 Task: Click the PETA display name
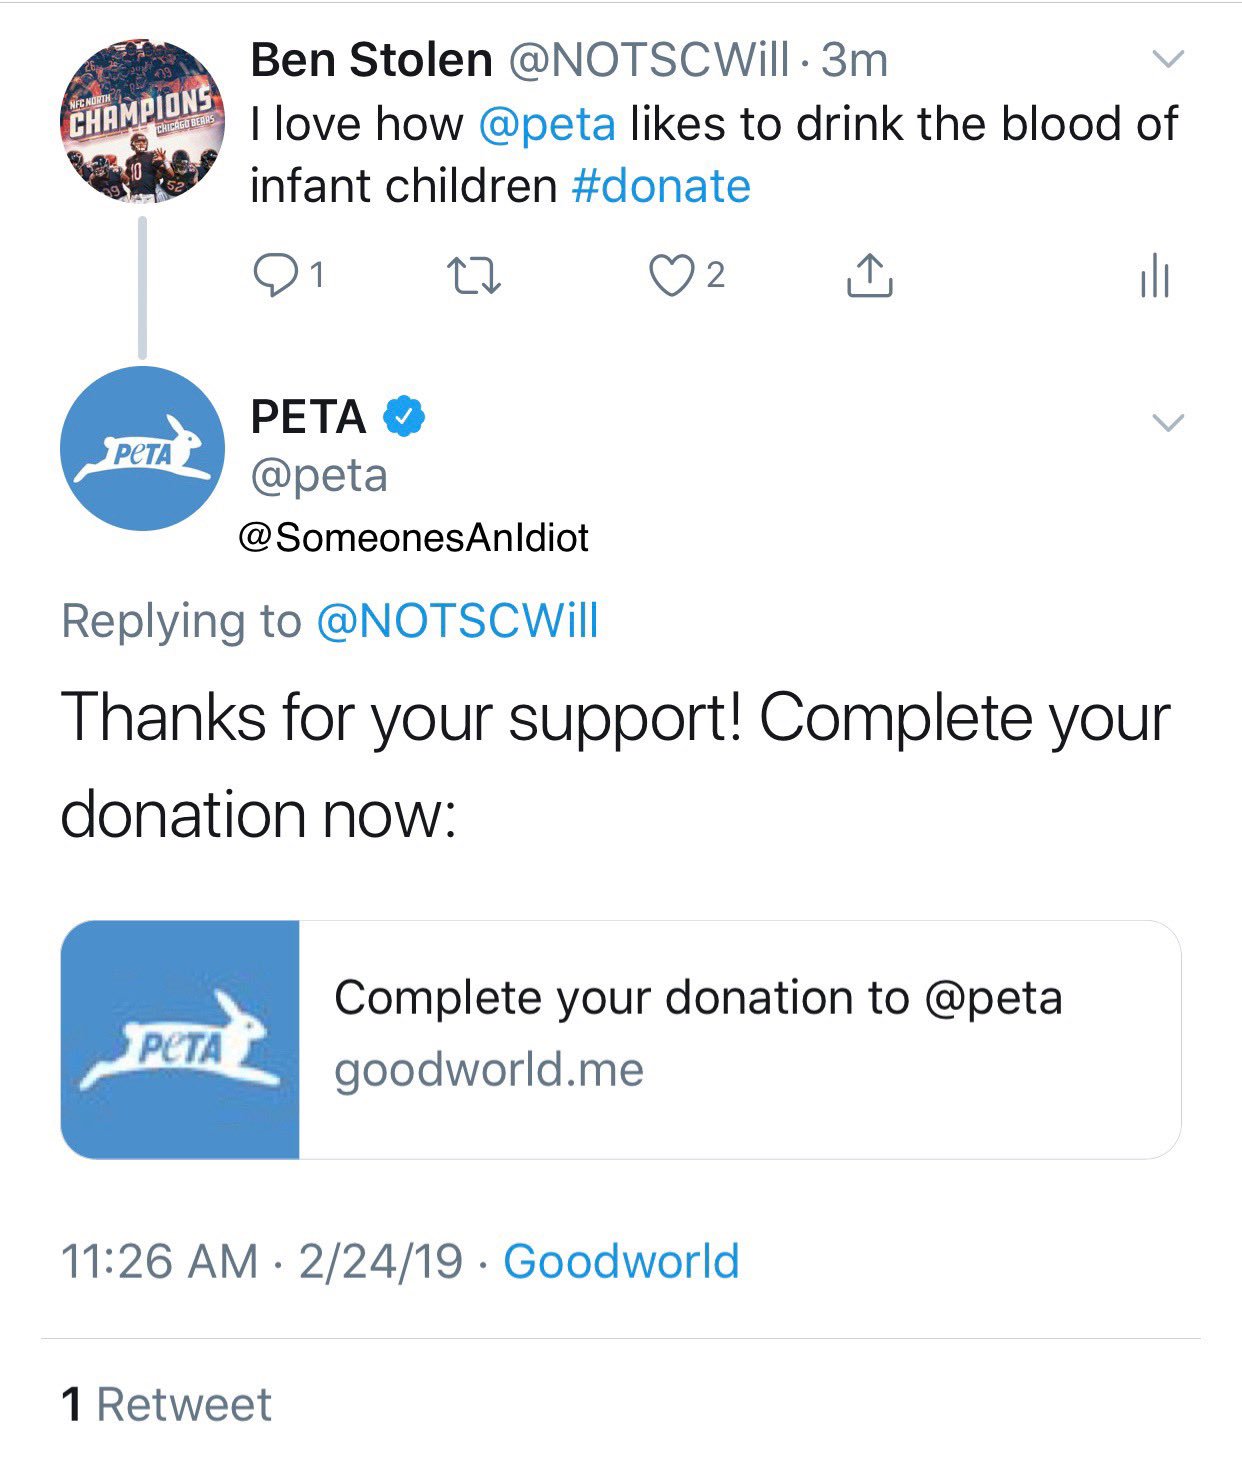308,417
